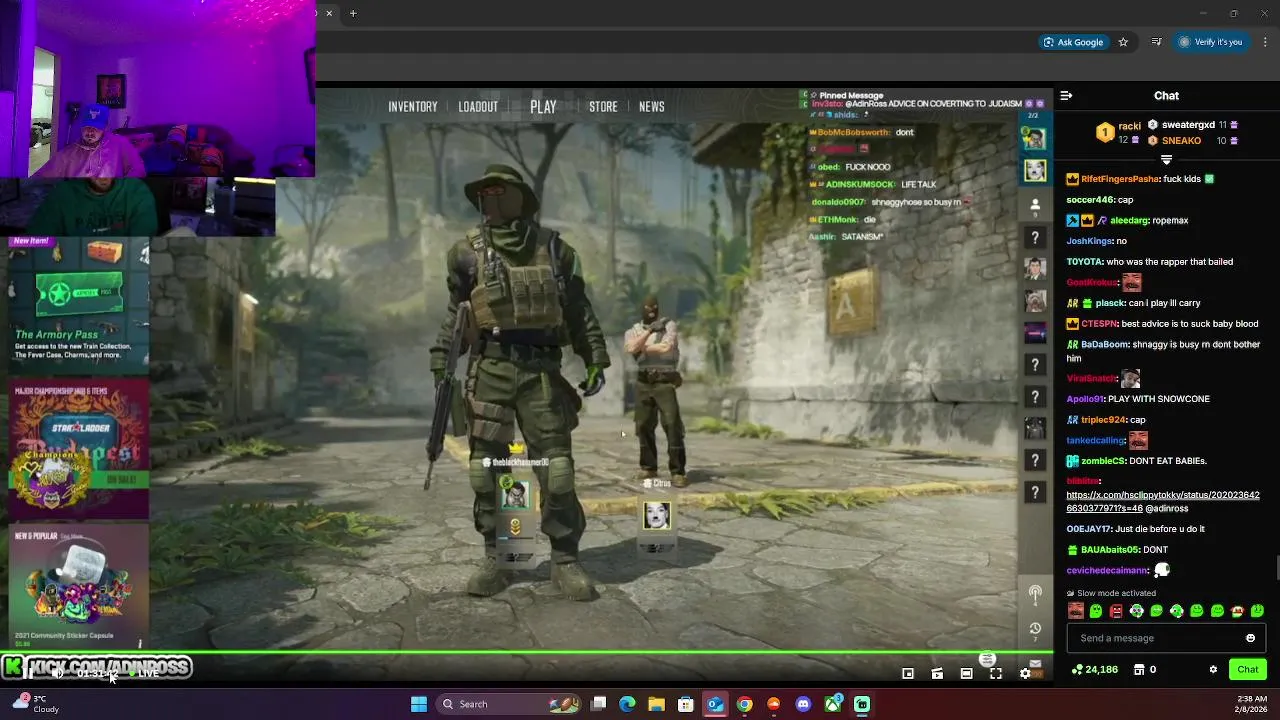Jump to LIVE in the player
Viewport: 1280px width, 720px height.
[x=143, y=673]
